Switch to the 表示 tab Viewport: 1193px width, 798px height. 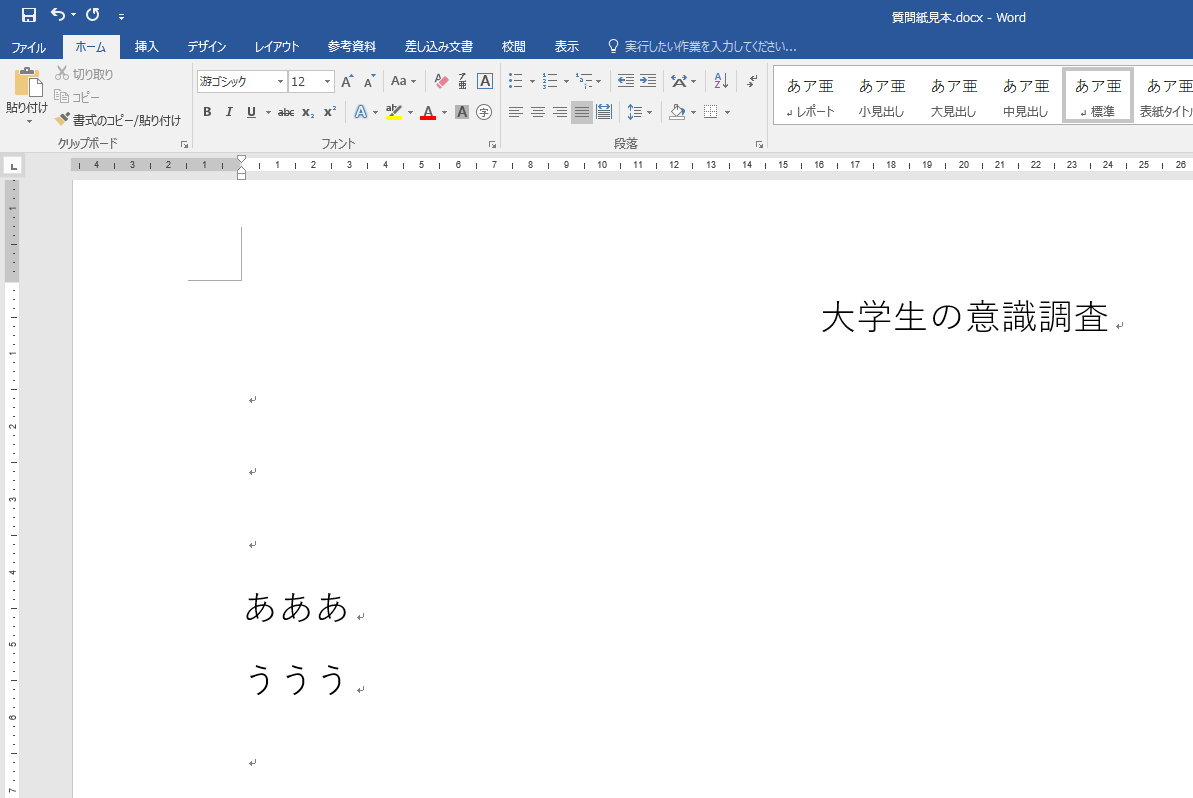click(x=566, y=47)
